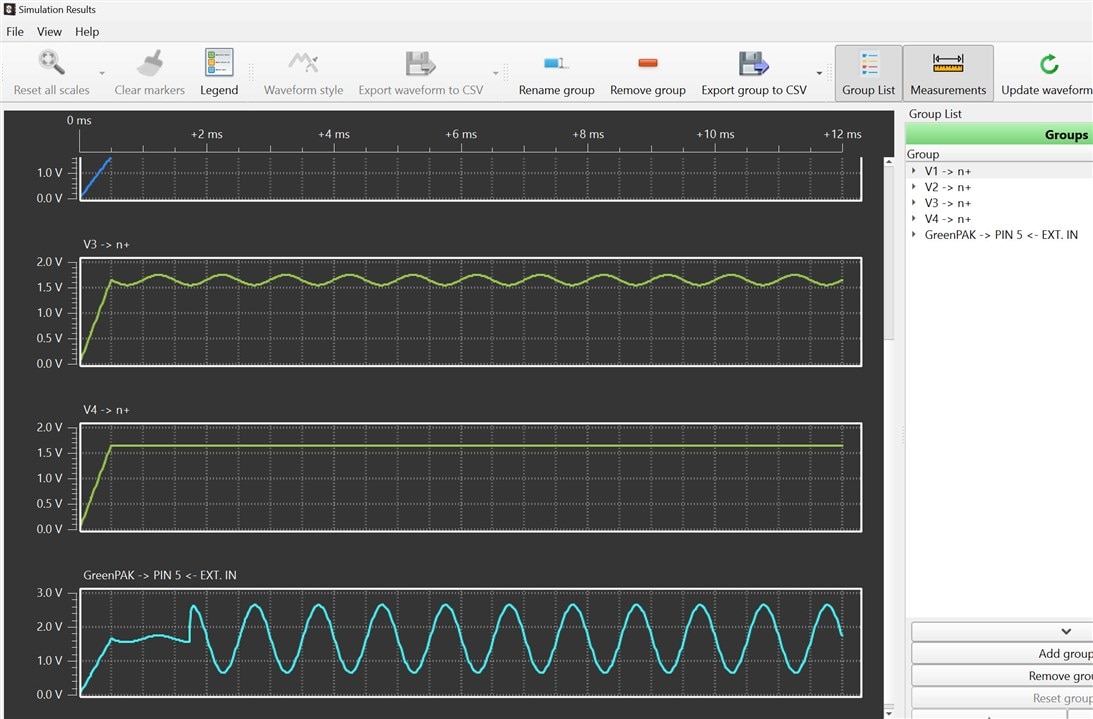
Task: Select V4 -> n+ in group list
Action: (947, 219)
